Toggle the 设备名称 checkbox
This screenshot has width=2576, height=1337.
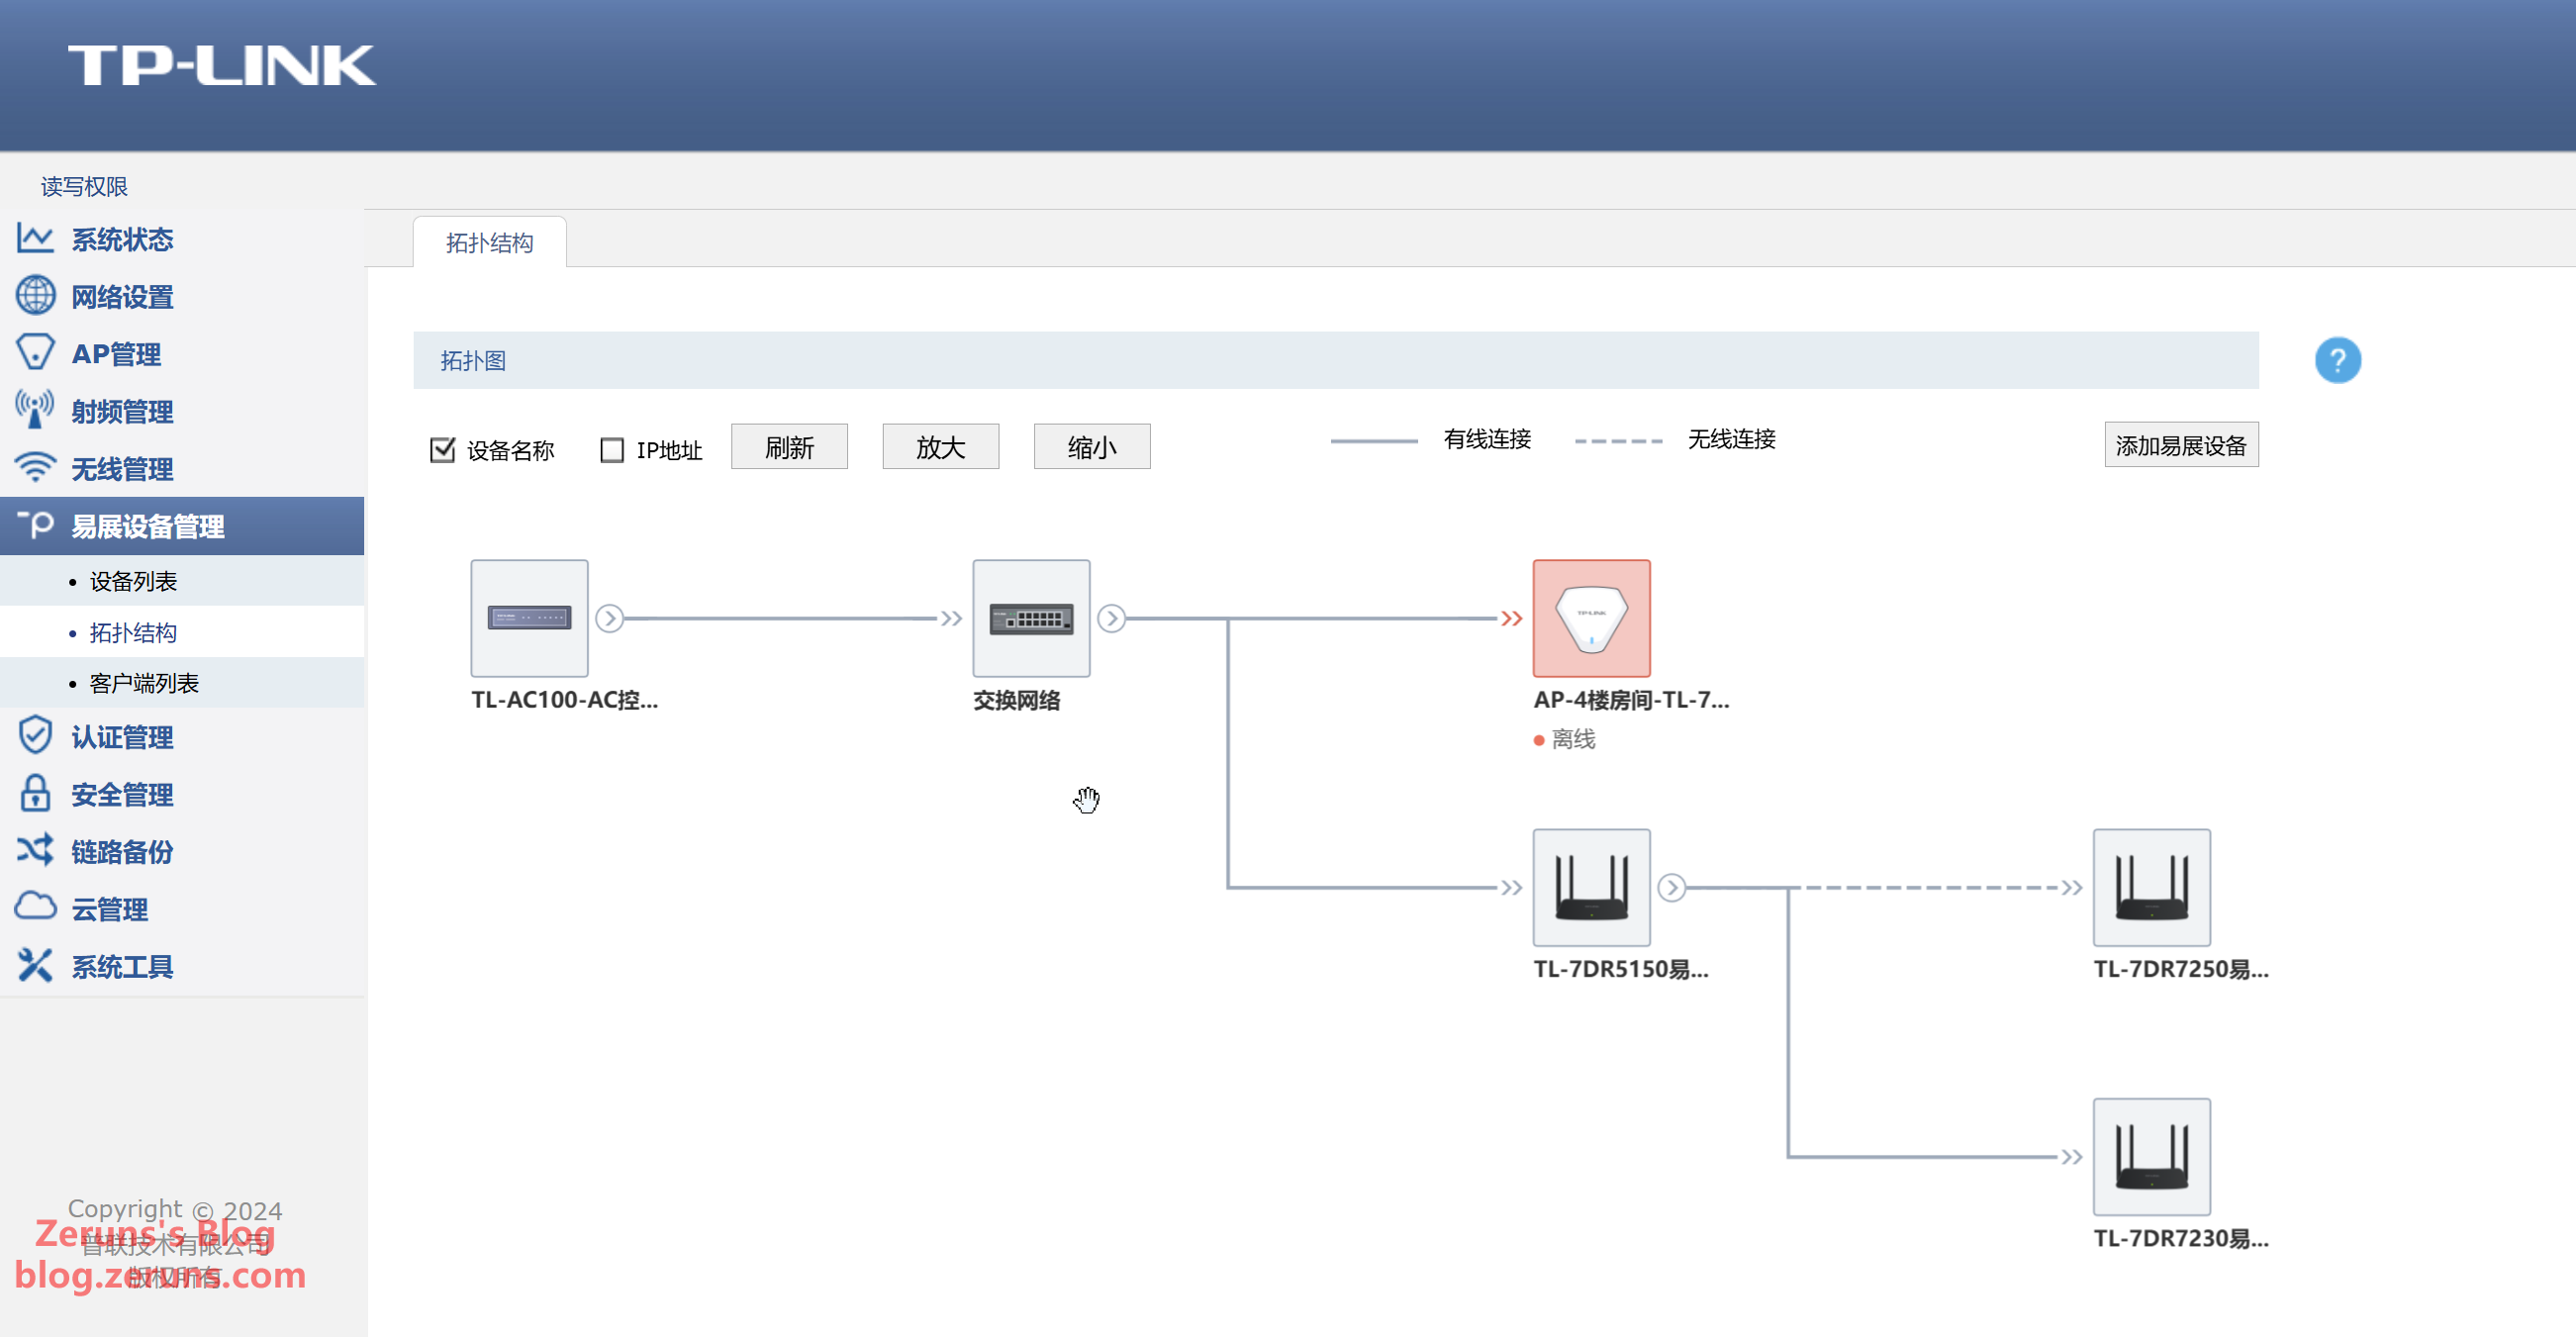point(442,450)
